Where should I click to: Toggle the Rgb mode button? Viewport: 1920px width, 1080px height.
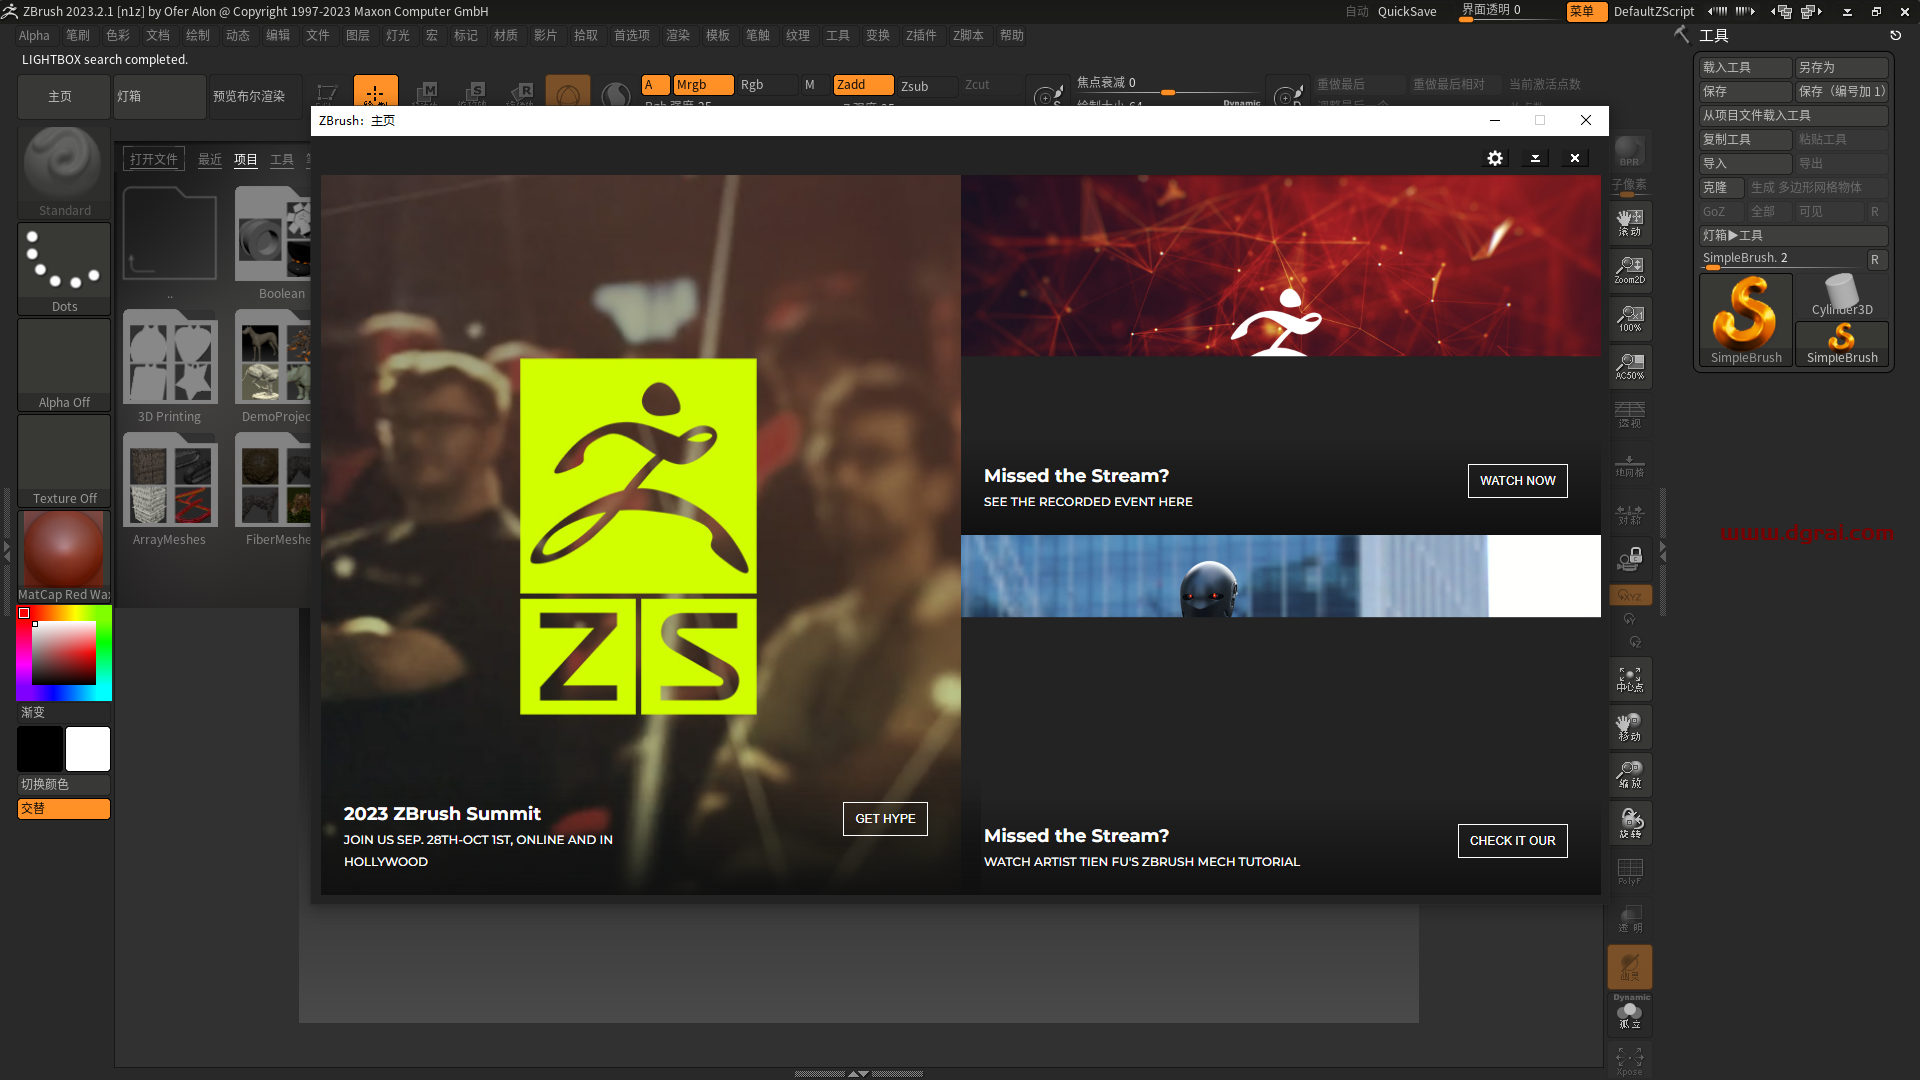(767, 85)
